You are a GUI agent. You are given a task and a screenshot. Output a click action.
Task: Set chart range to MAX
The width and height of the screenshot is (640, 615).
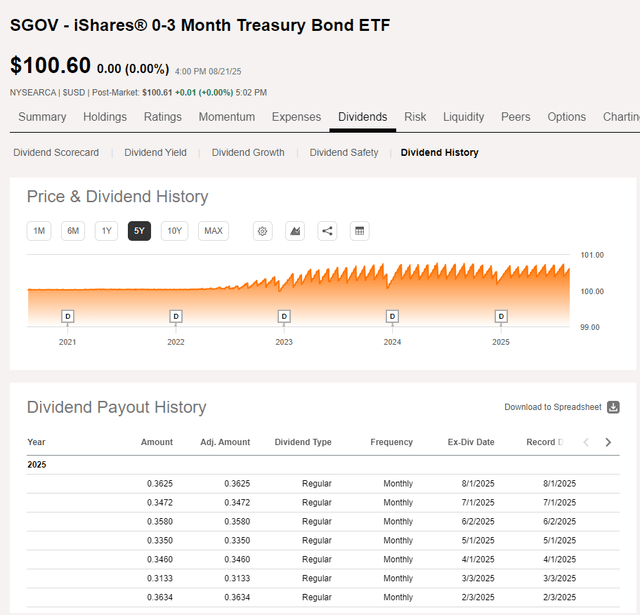click(x=213, y=231)
